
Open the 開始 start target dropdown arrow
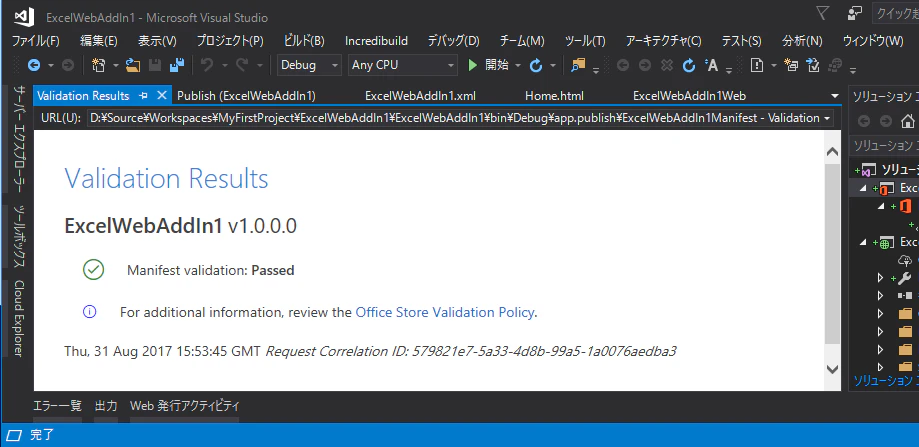pyautogui.click(x=518, y=66)
